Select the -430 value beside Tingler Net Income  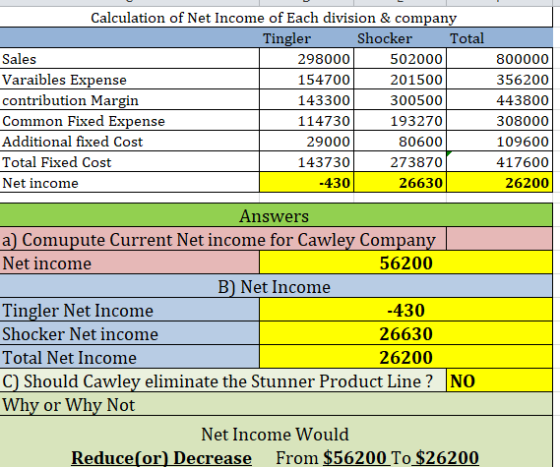click(406, 310)
